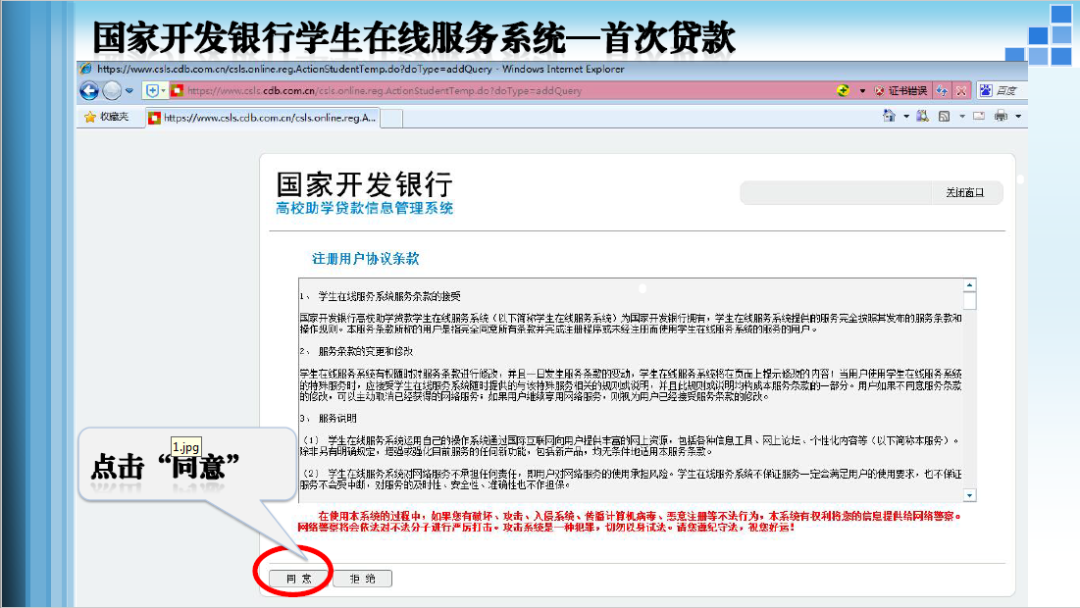Expand the Print dropdown arrow

tap(1018, 117)
